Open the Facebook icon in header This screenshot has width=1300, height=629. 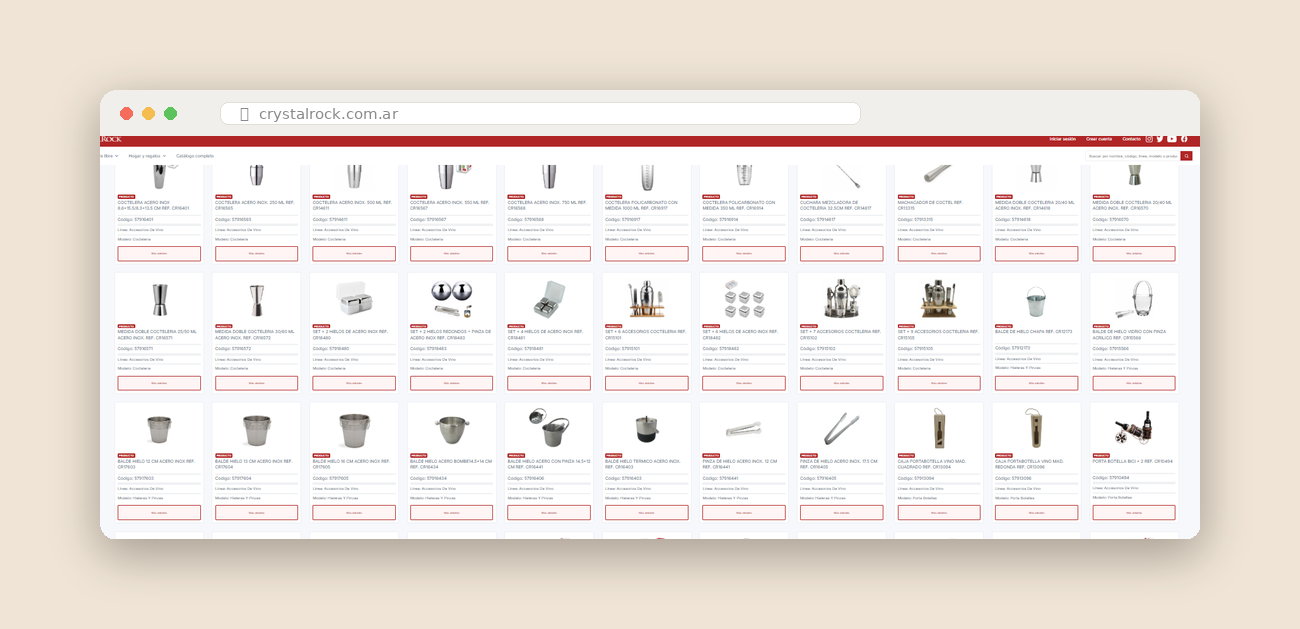(1184, 139)
